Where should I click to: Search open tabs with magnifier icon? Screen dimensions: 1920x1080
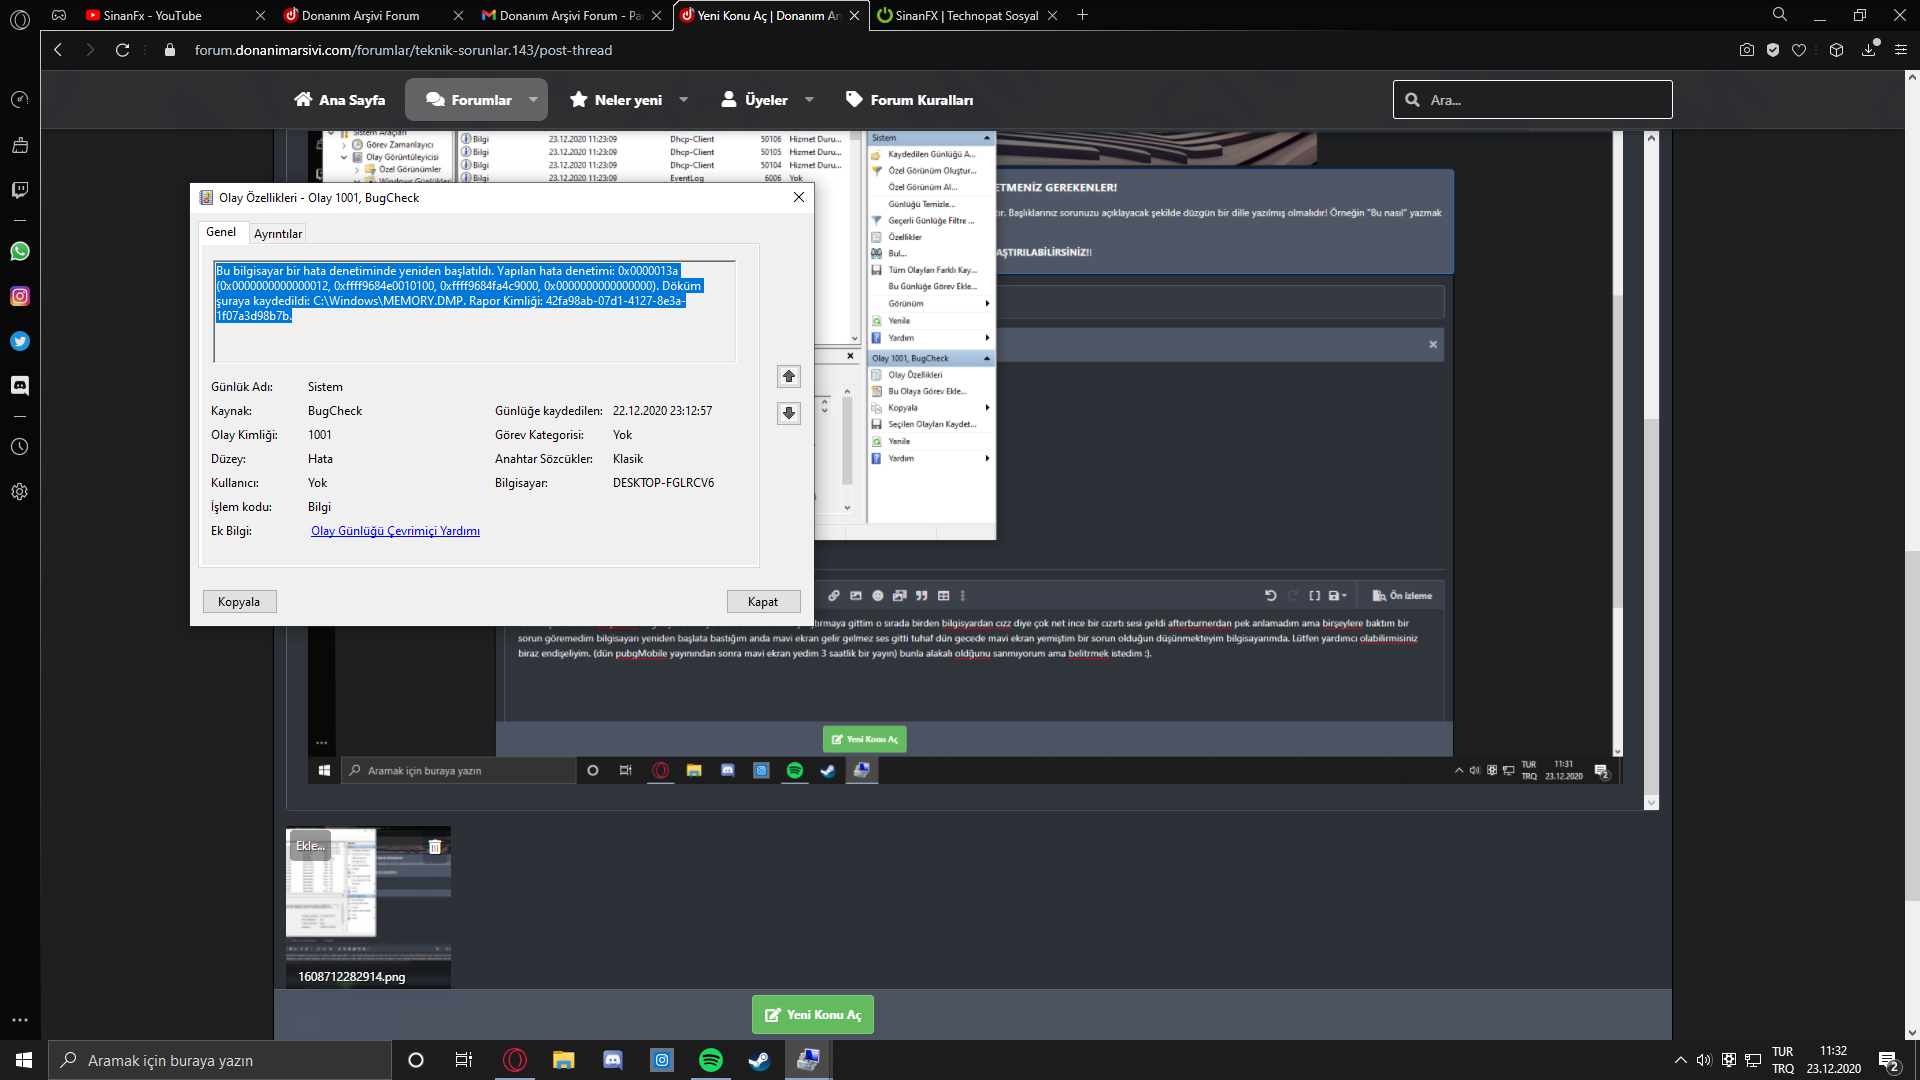pos(1779,15)
